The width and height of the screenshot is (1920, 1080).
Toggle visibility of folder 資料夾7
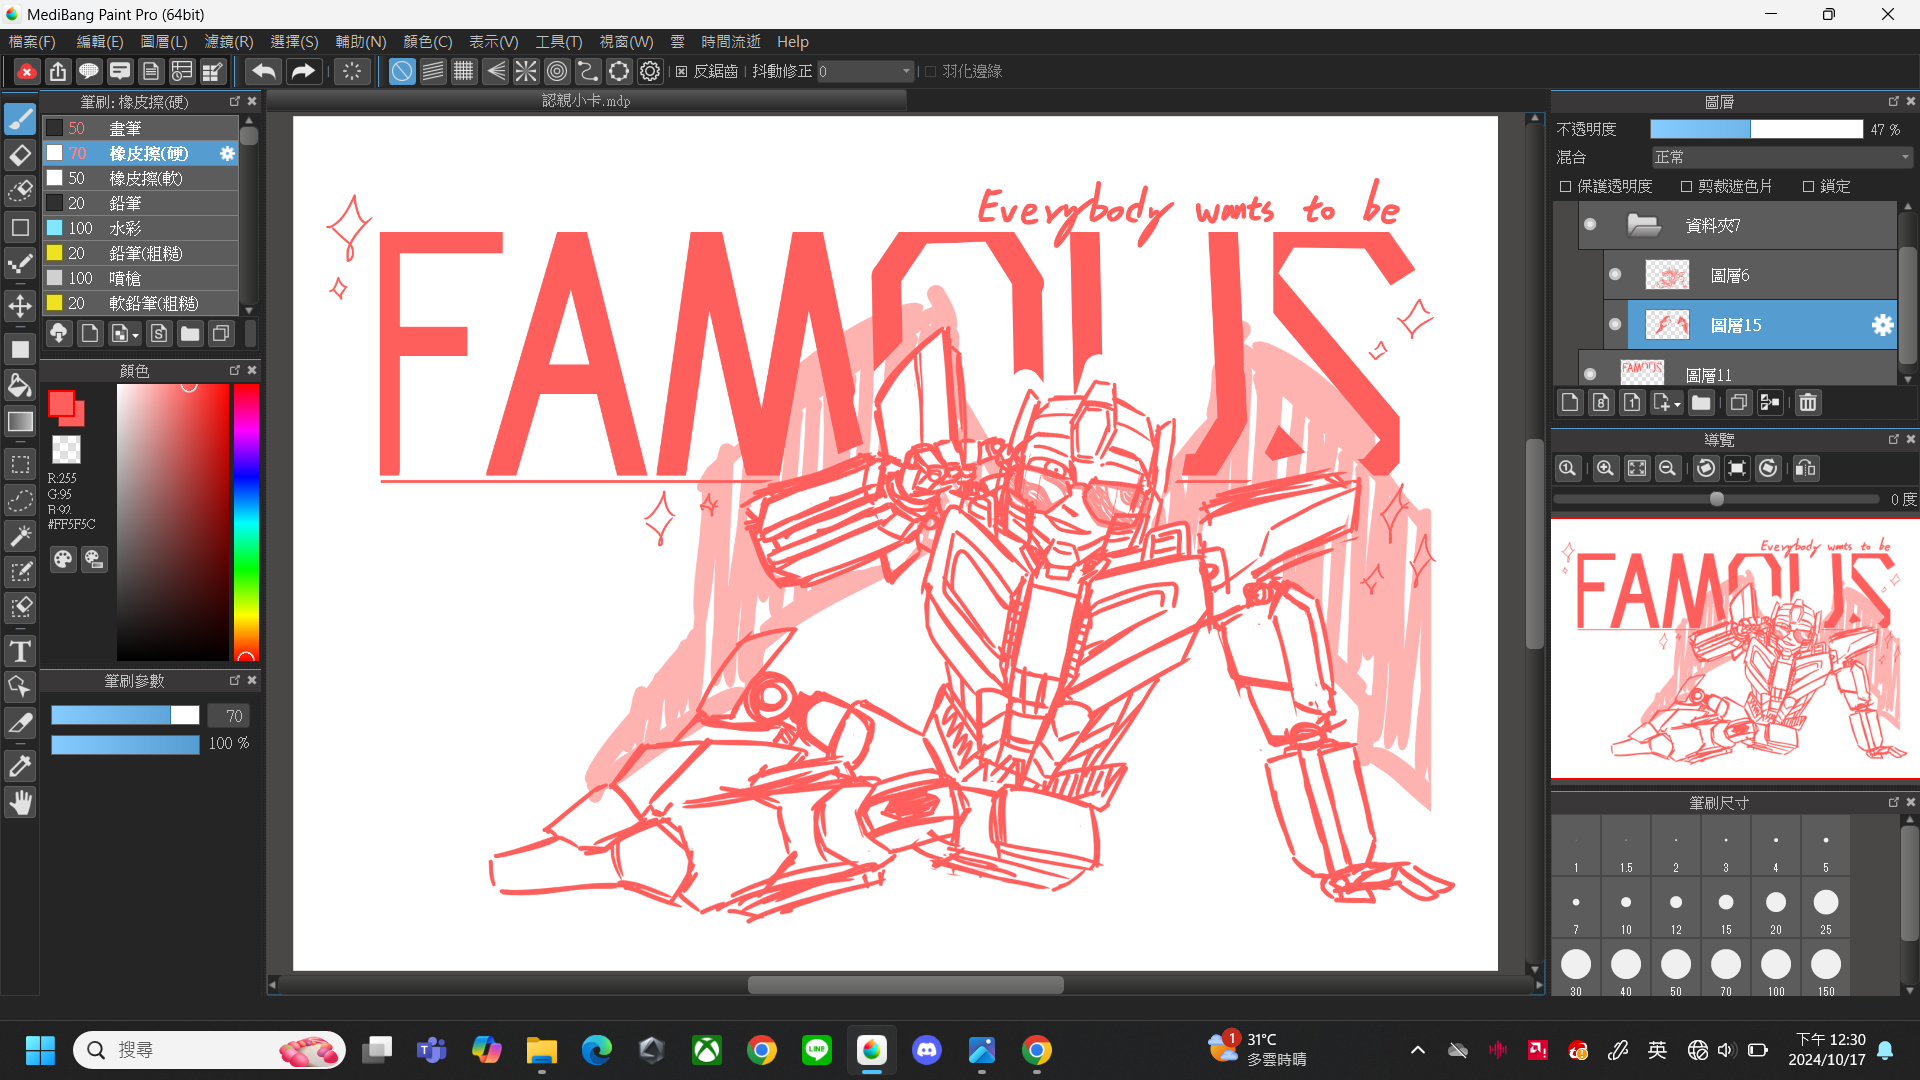click(1590, 225)
